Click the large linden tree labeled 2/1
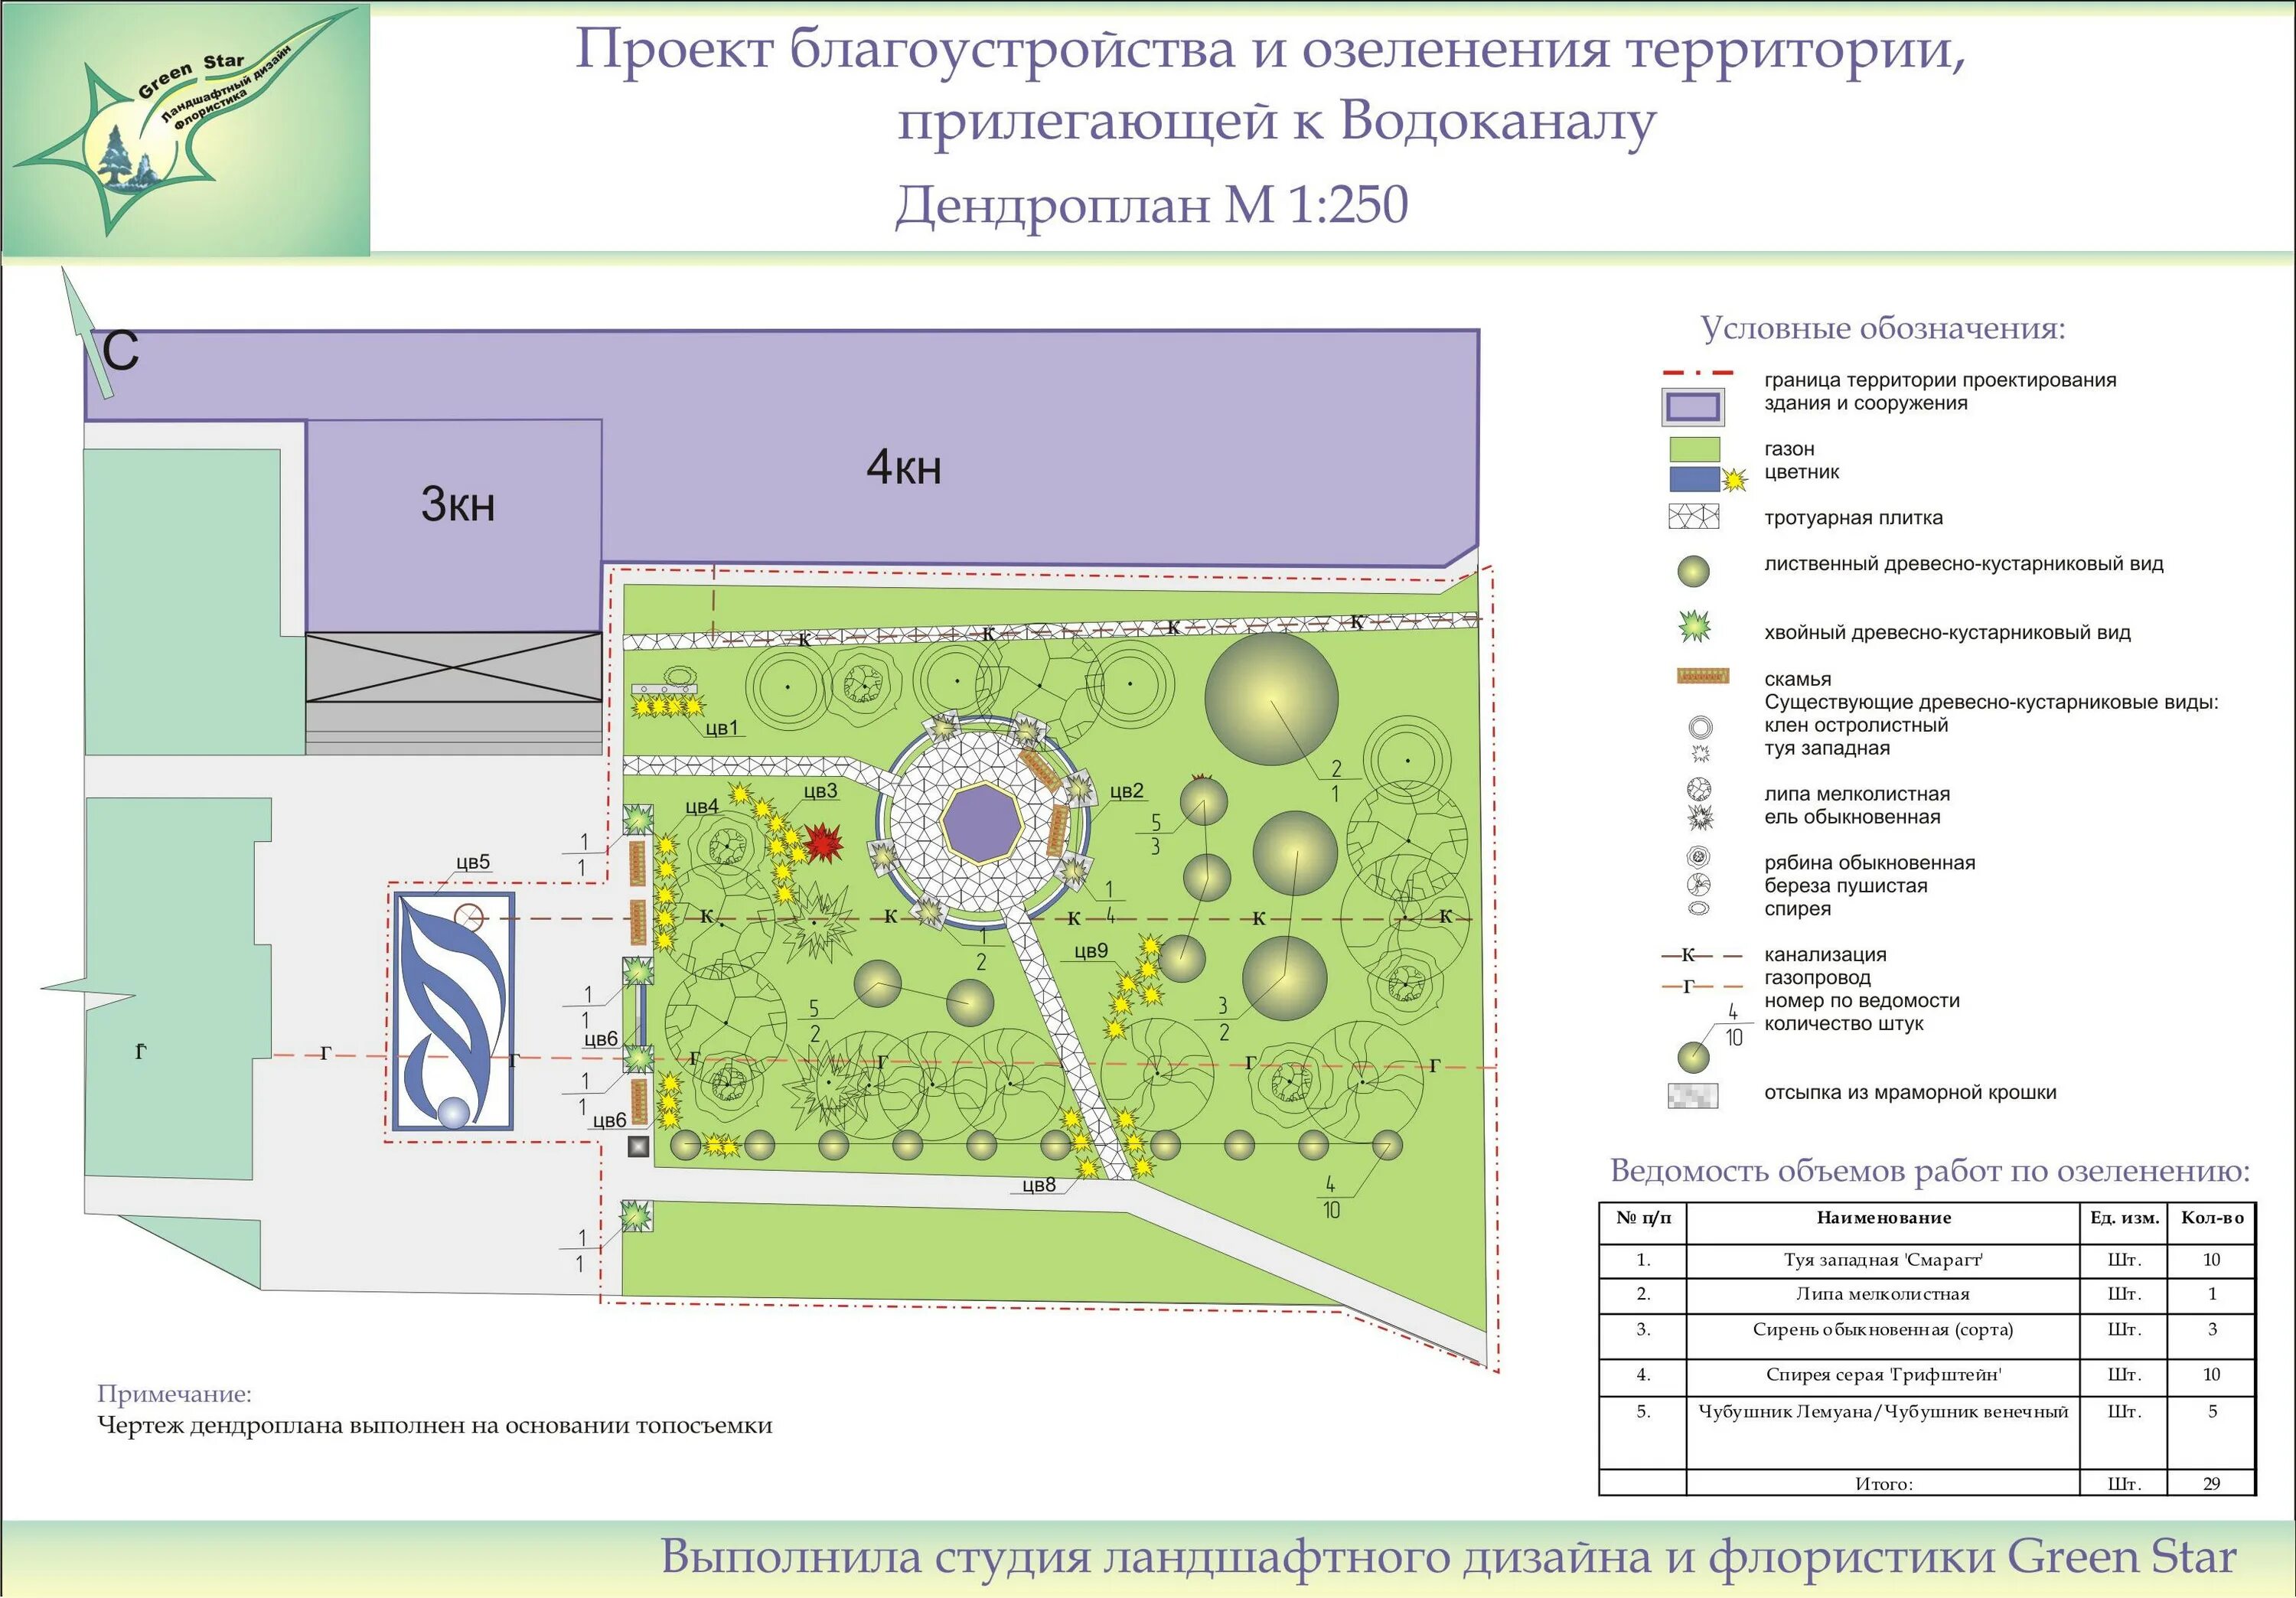The image size is (2296, 1598). coord(1271,699)
